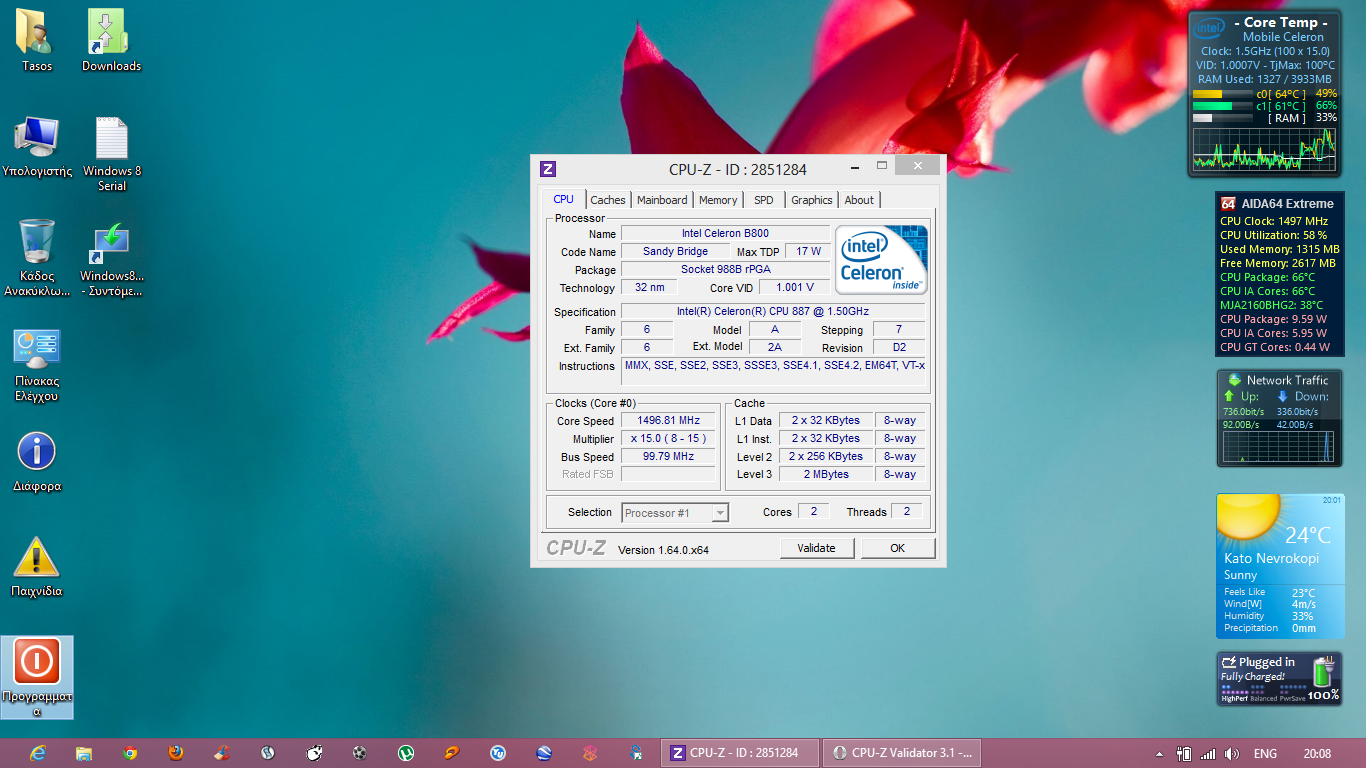Viewport: 1366px width, 768px height.
Task: Click CPU Utilization 58 % in AIDA64
Action: click(1273, 235)
